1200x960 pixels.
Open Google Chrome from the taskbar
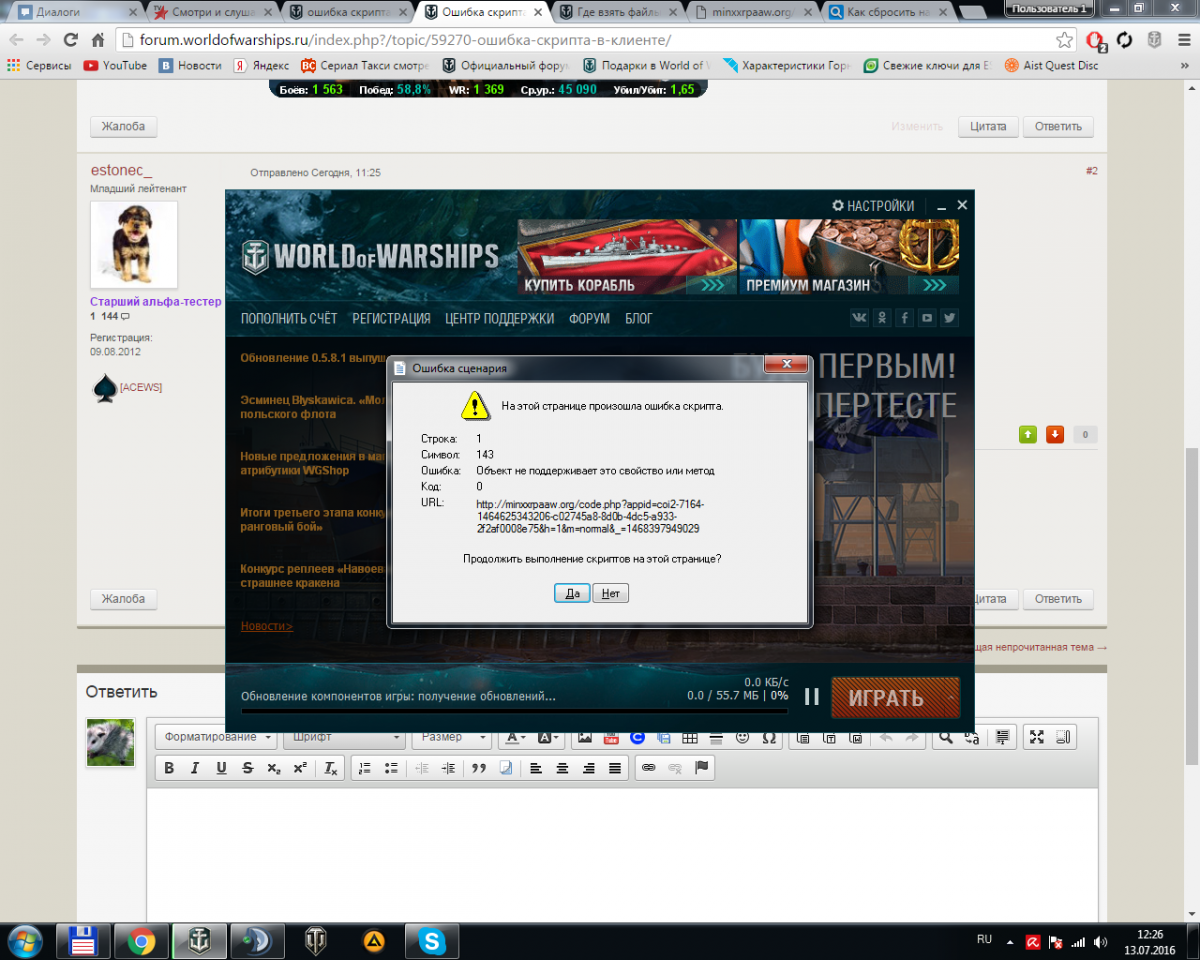tap(141, 941)
